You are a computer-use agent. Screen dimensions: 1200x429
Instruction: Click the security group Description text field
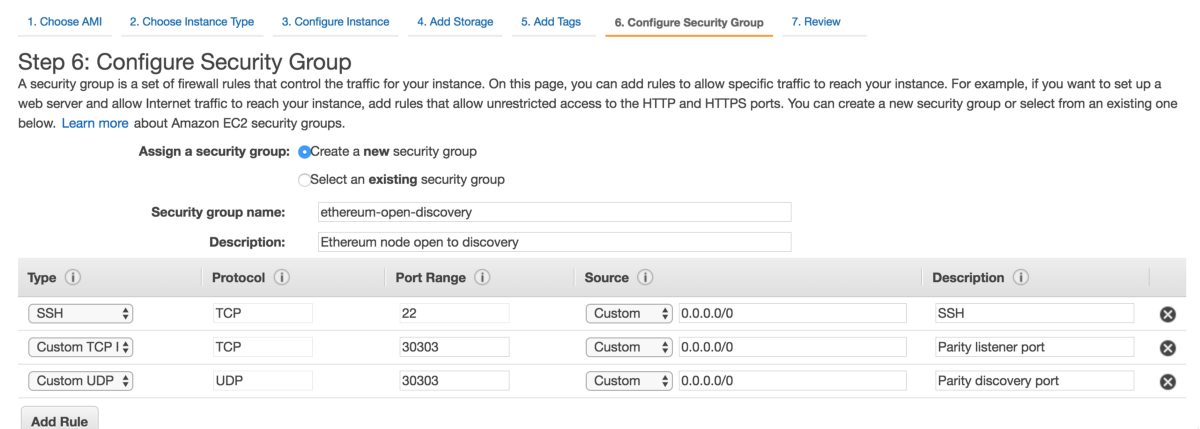click(554, 242)
